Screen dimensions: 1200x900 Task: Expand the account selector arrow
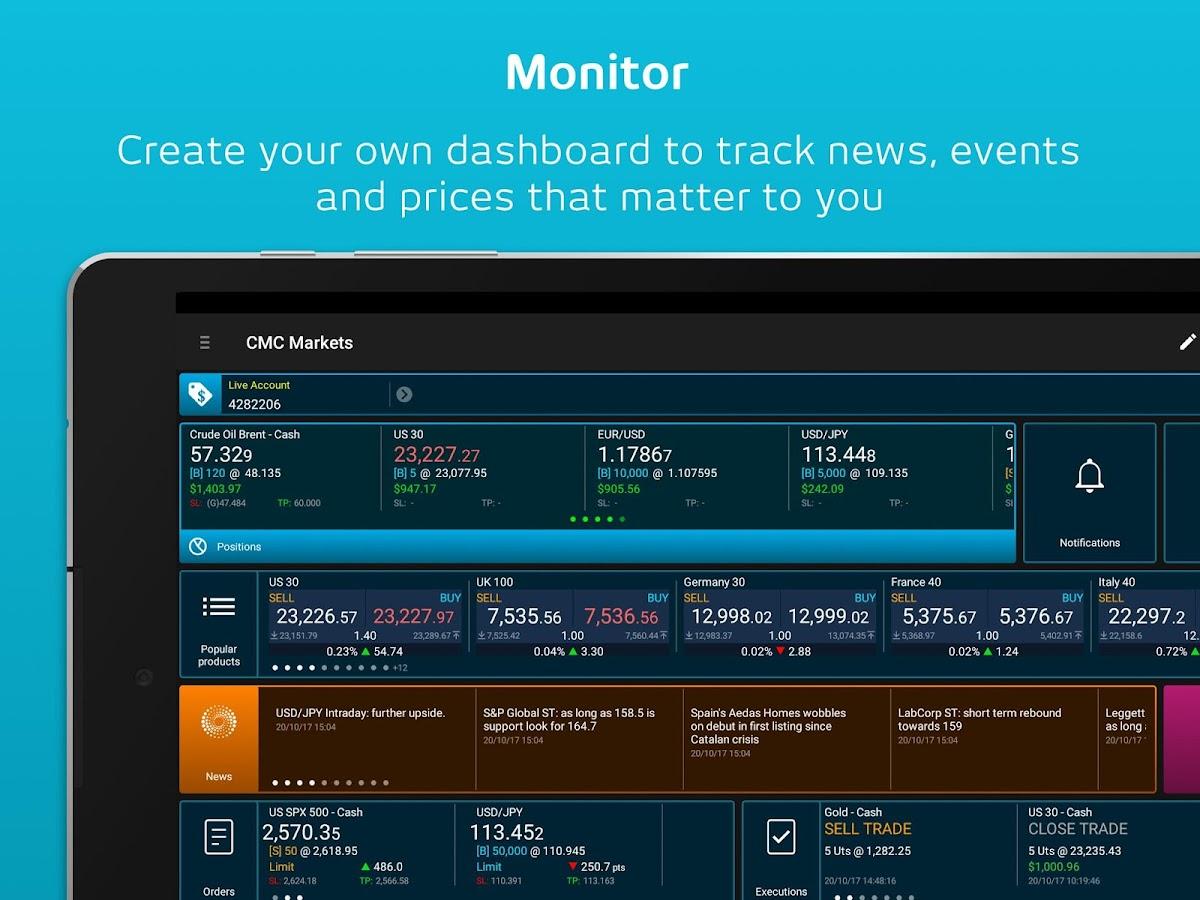[404, 394]
